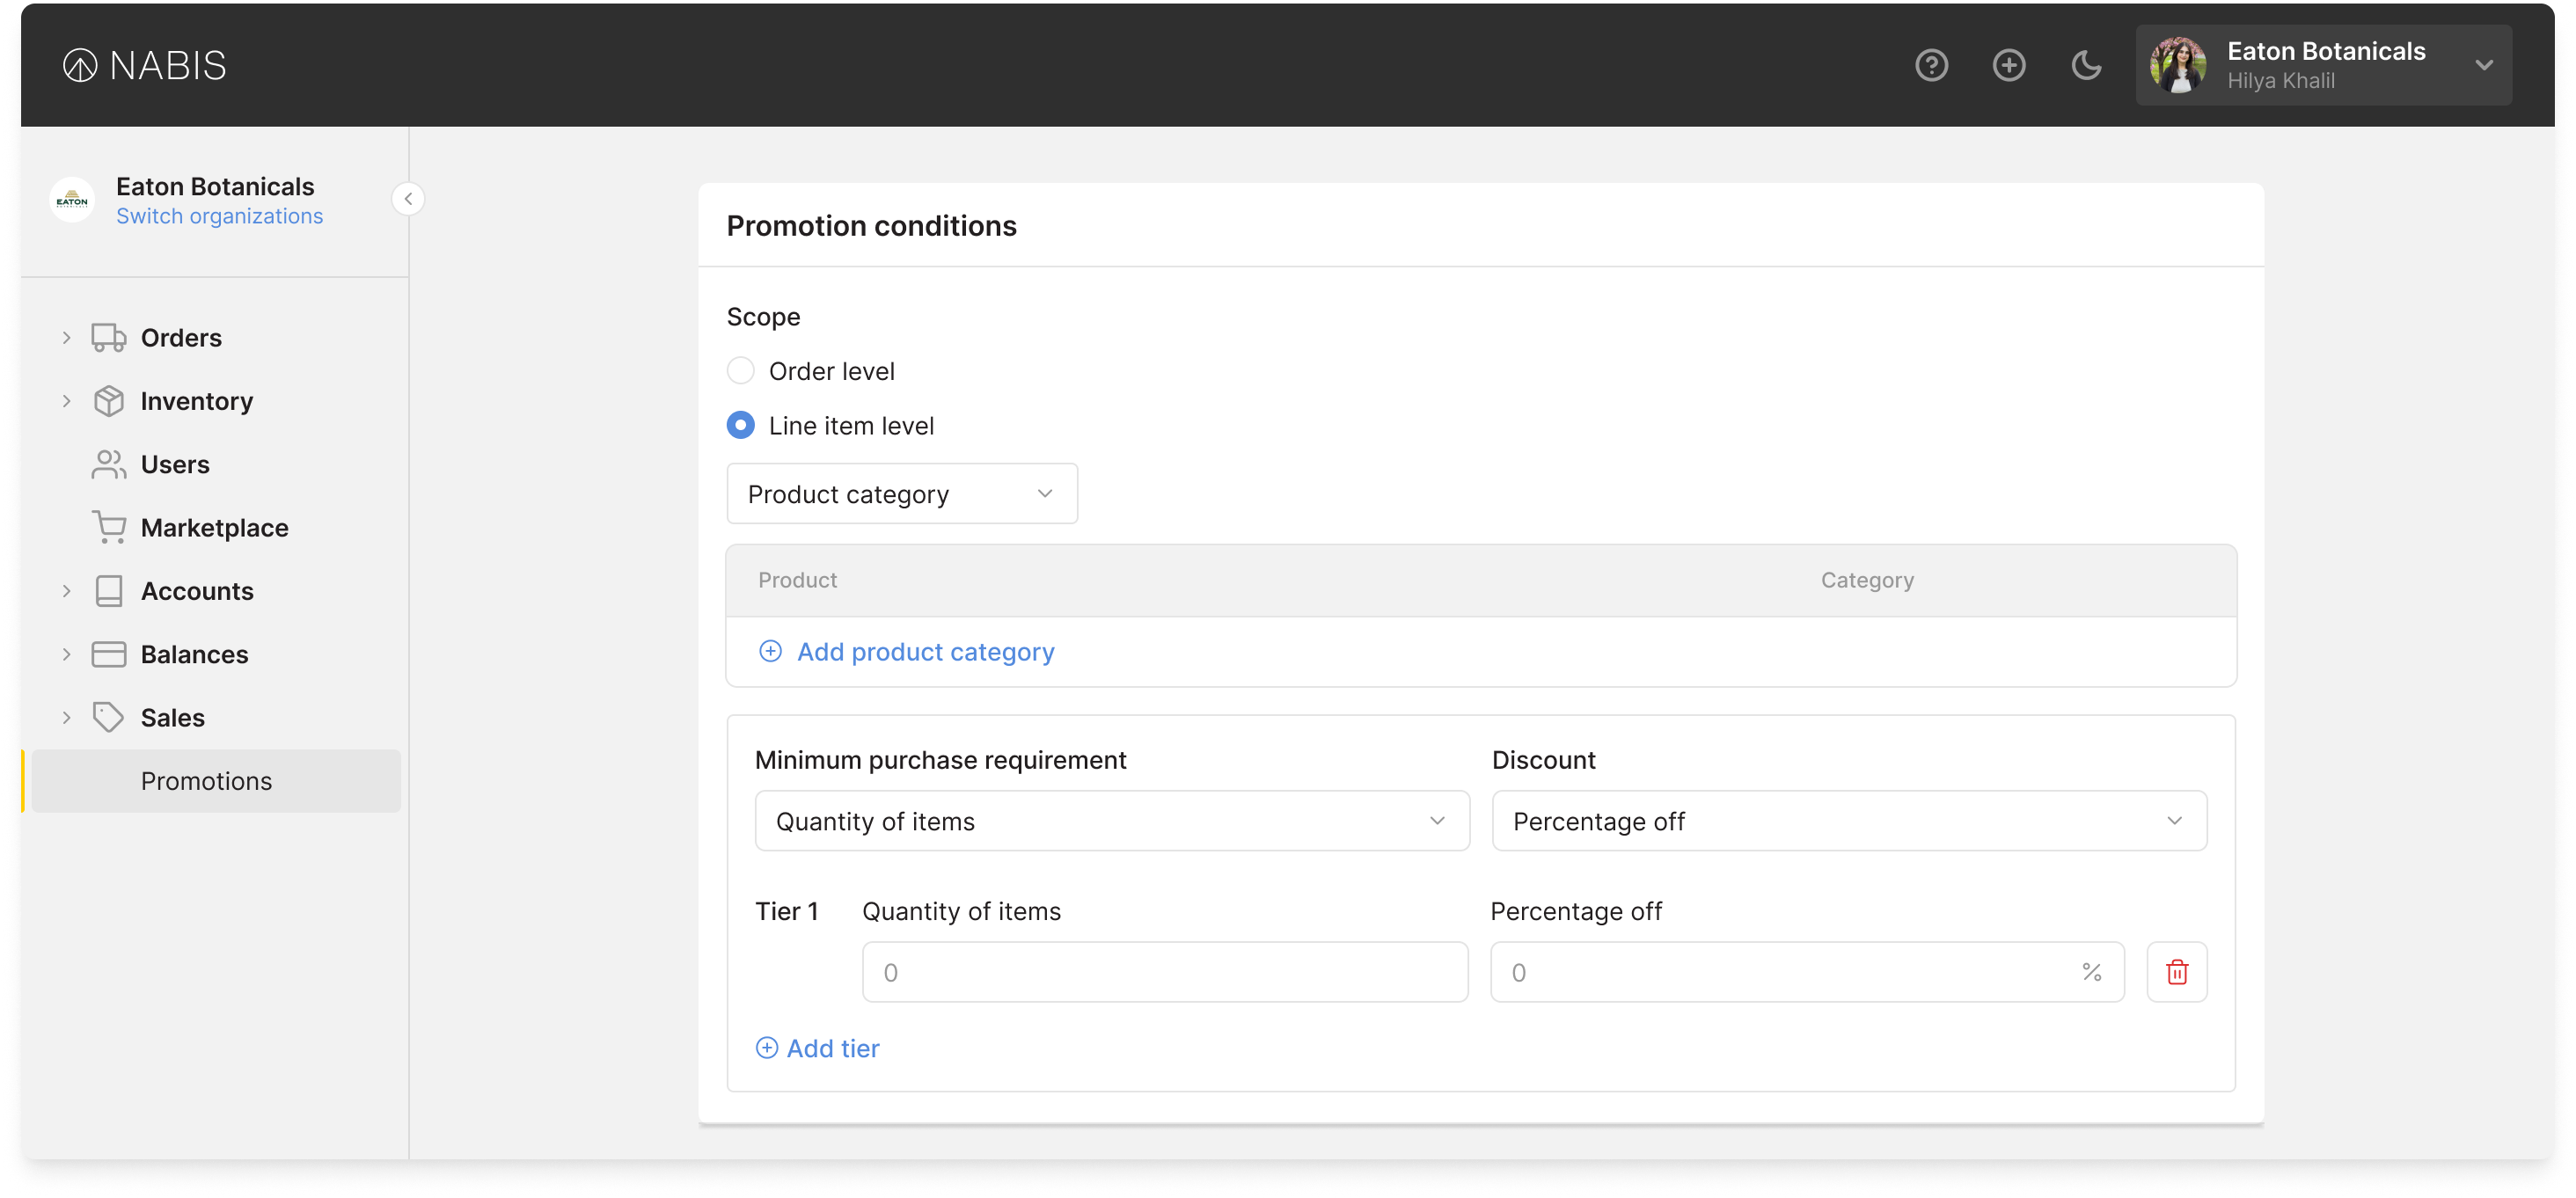This screenshot has height=1198, width=2576.
Task: Expand the Orders menu chevron
Action: pyautogui.click(x=66, y=338)
